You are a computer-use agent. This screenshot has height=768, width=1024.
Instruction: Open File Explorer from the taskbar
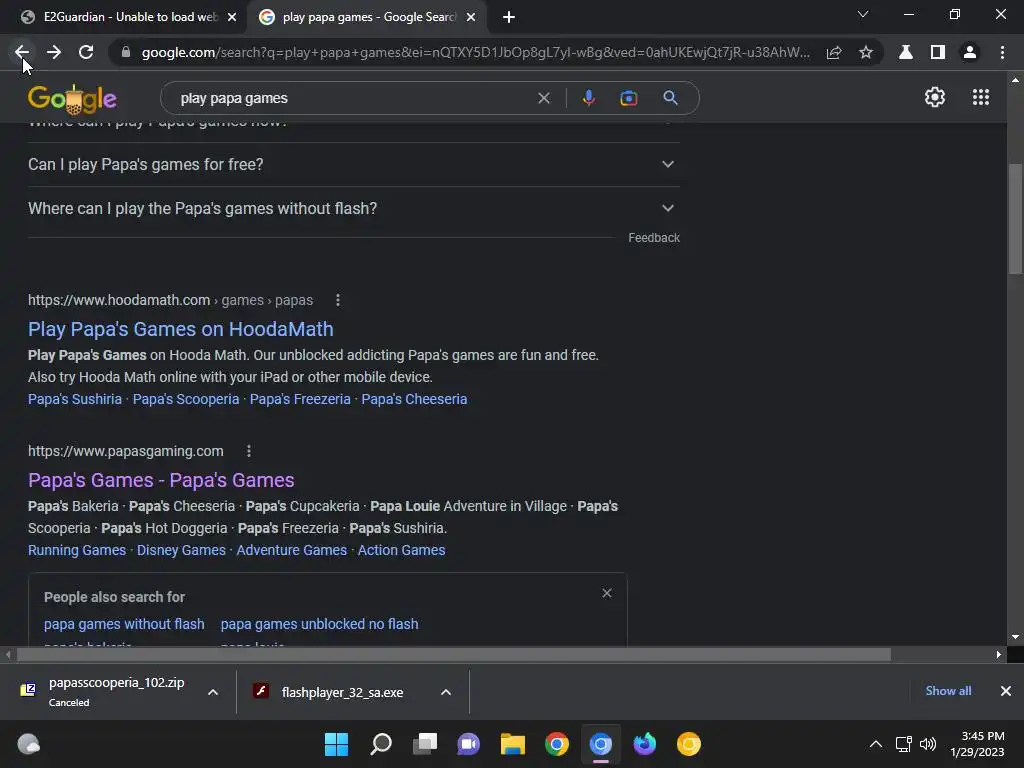513,744
